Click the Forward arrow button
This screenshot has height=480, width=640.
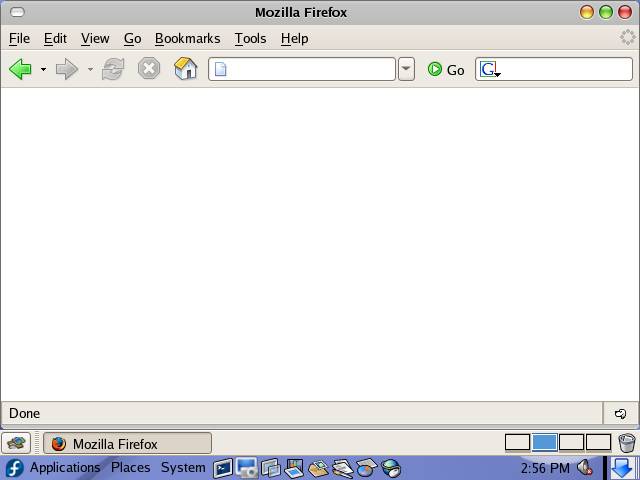pyautogui.click(x=66, y=69)
